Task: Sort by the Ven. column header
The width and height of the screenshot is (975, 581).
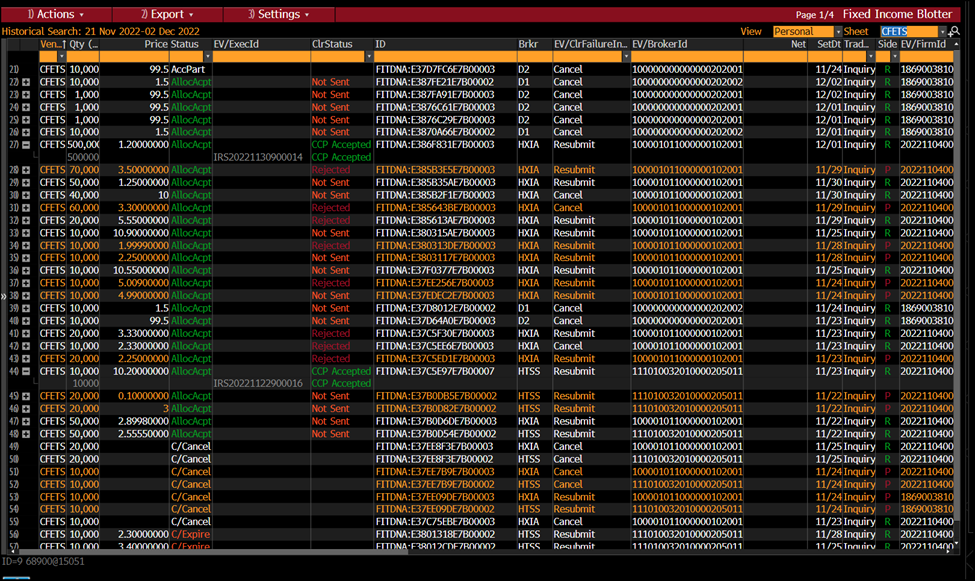Action: (x=53, y=44)
